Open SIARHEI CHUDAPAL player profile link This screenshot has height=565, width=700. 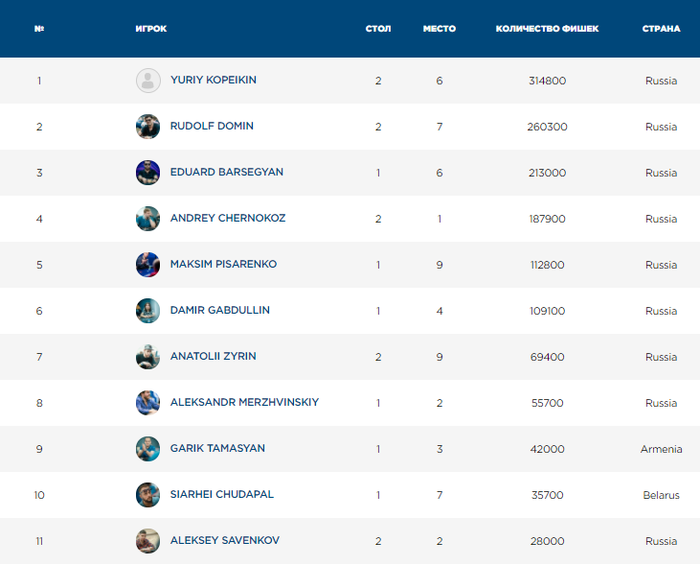222,494
